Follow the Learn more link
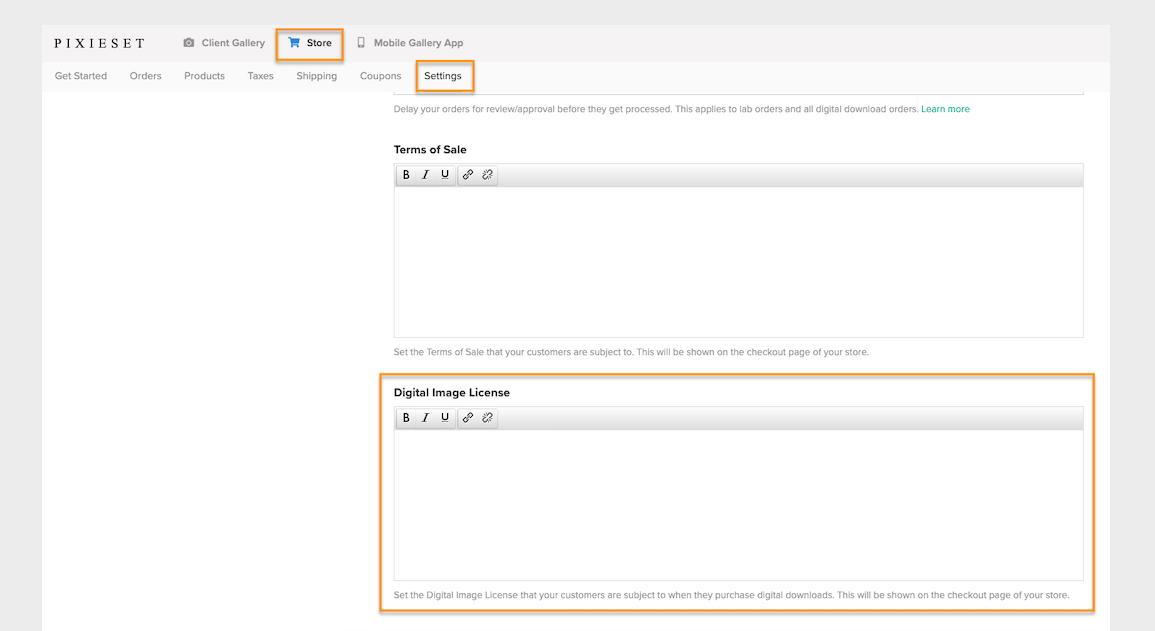 pos(945,109)
